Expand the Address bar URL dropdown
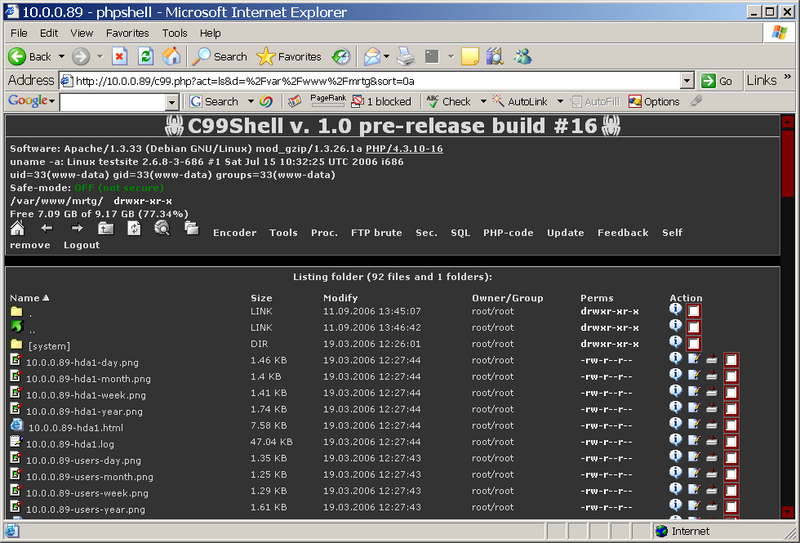The image size is (800, 543). tap(686, 81)
